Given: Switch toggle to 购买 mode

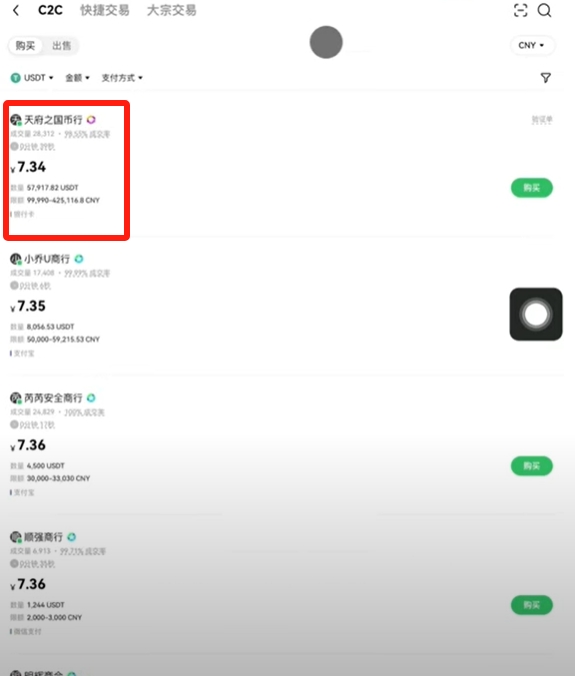Looking at the screenshot, I should (25, 46).
